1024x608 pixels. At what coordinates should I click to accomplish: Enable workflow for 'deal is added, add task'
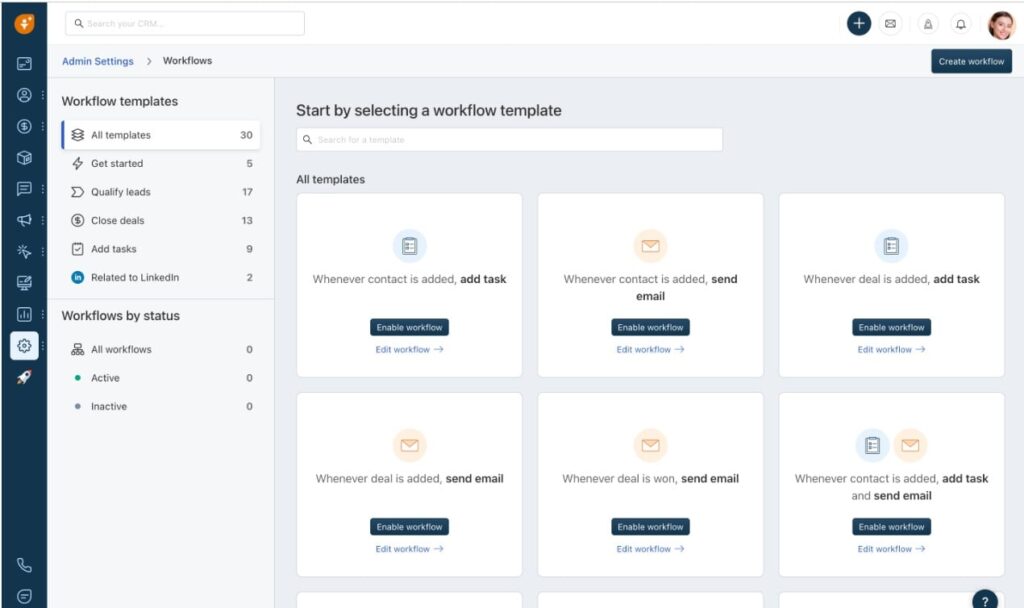click(x=891, y=327)
